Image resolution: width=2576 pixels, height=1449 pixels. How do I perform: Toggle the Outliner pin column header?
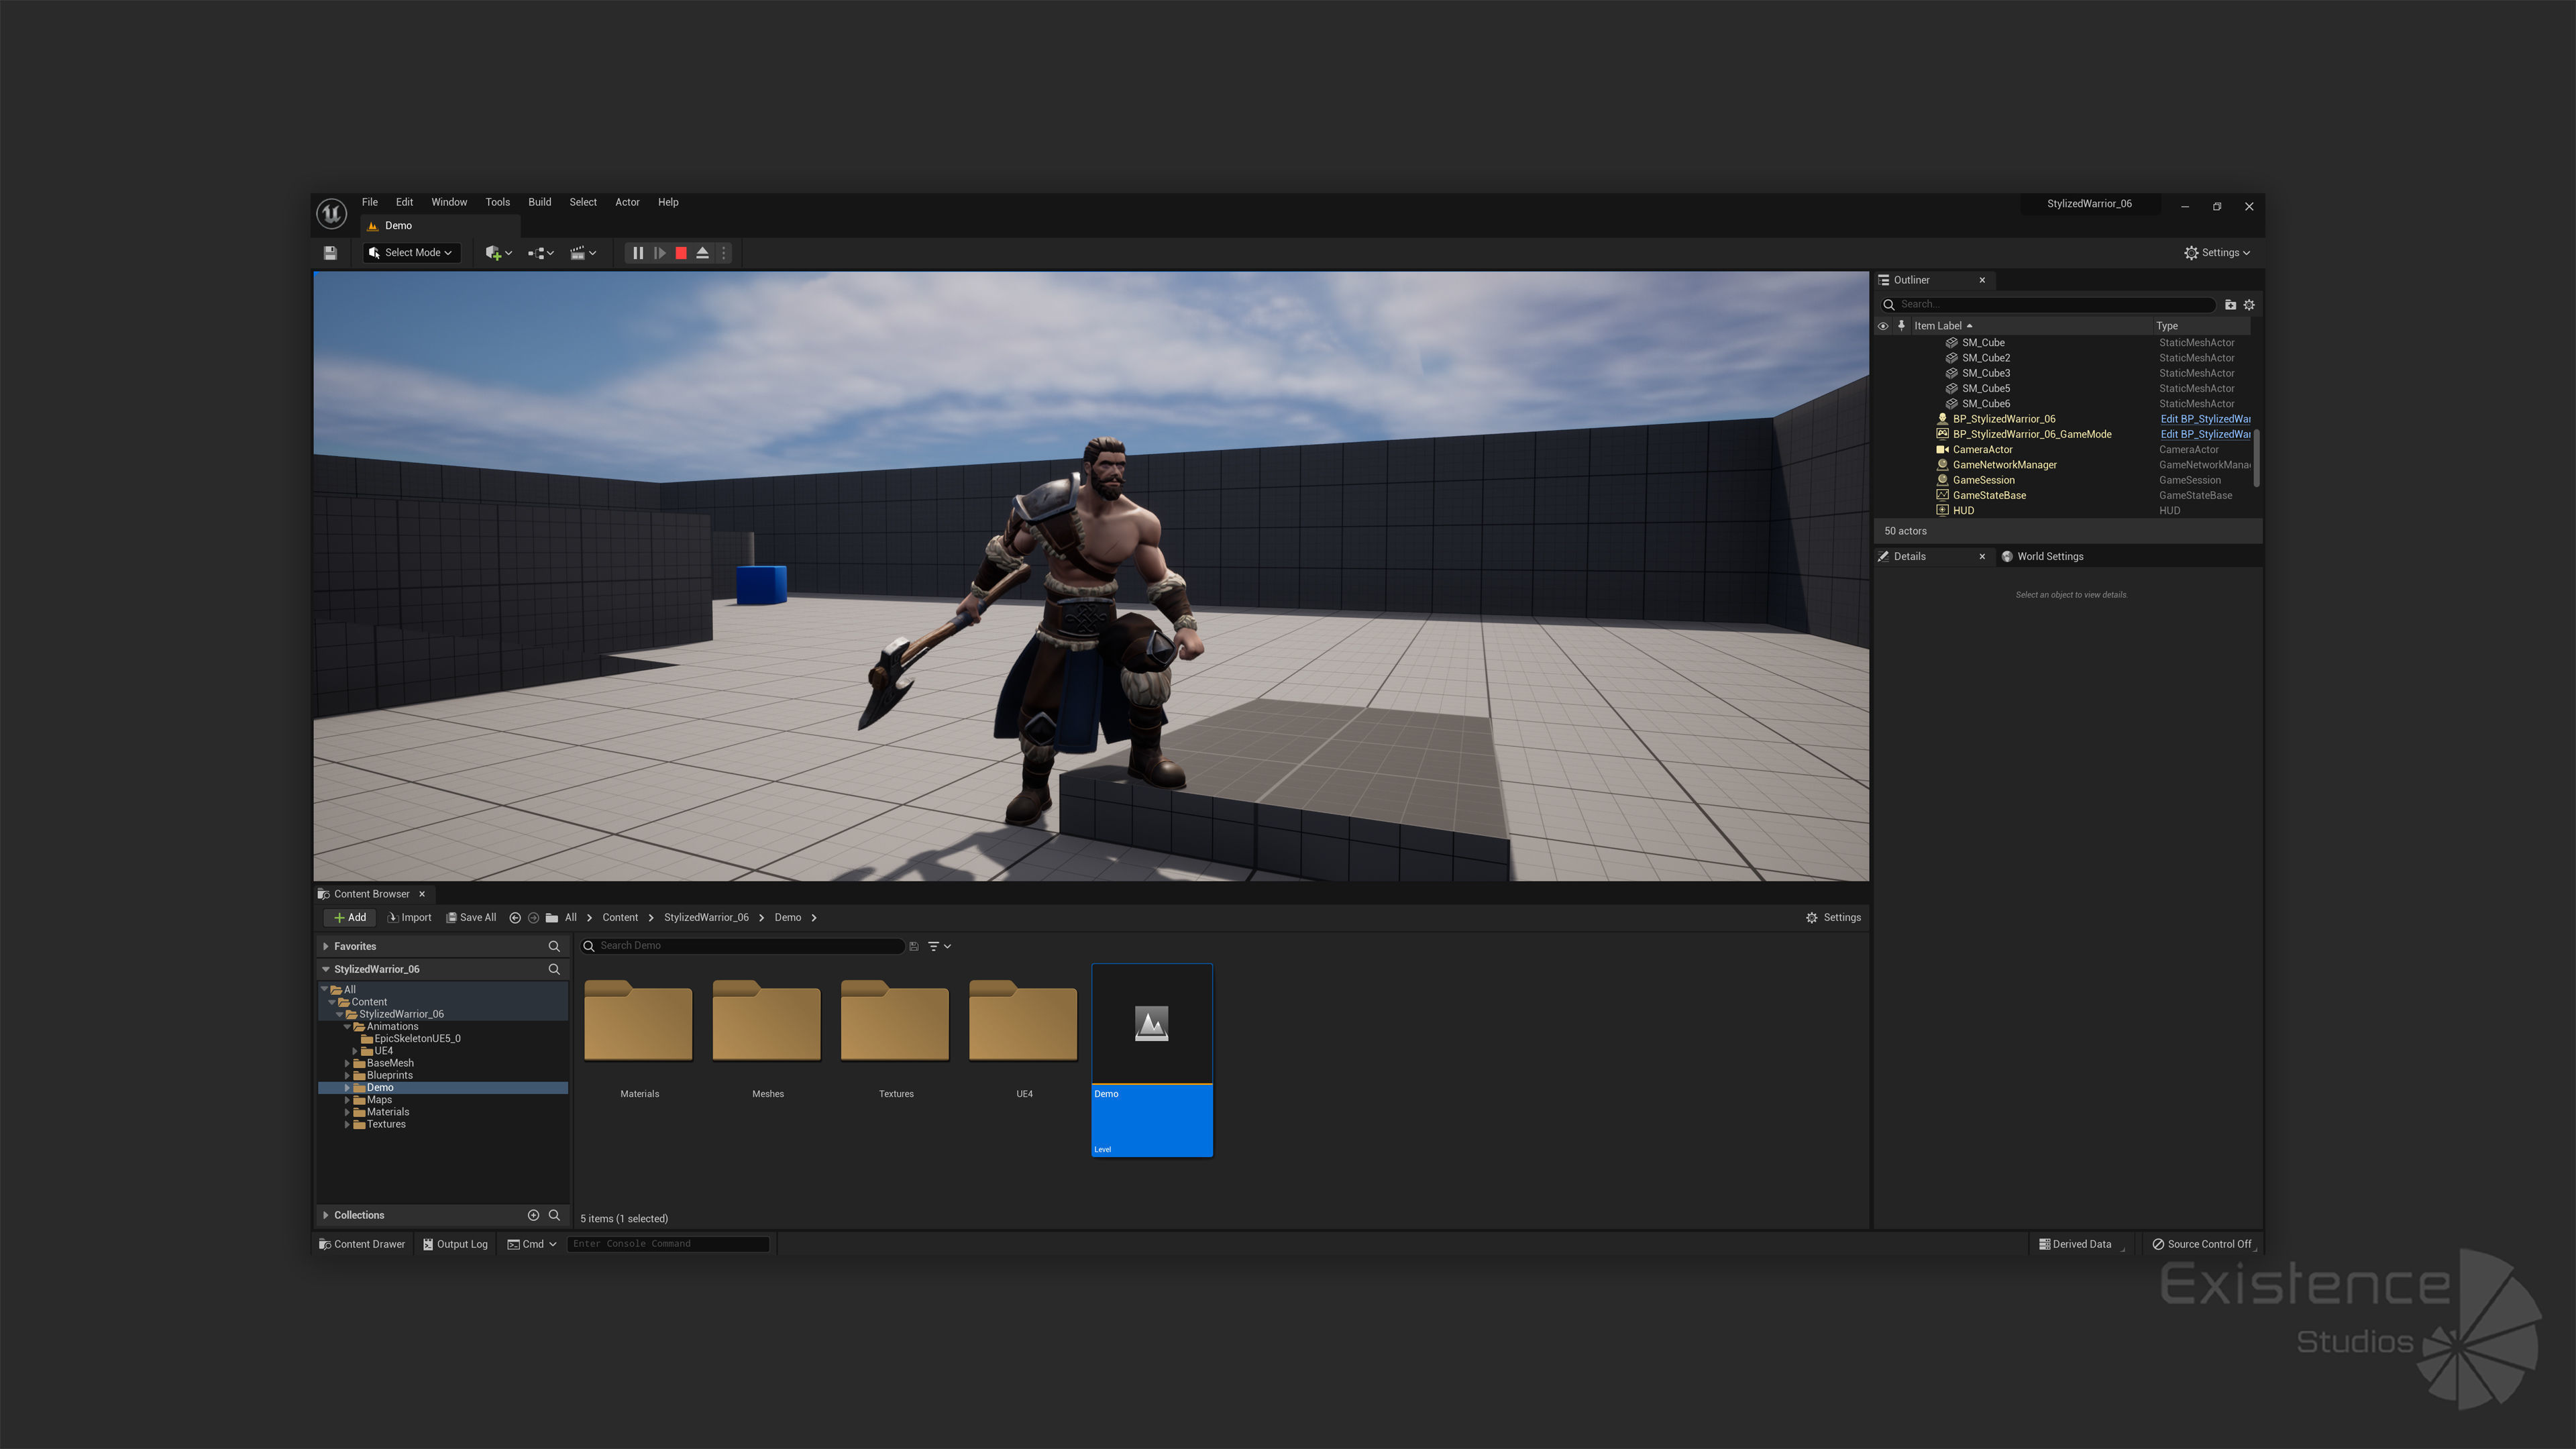coord(1901,326)
